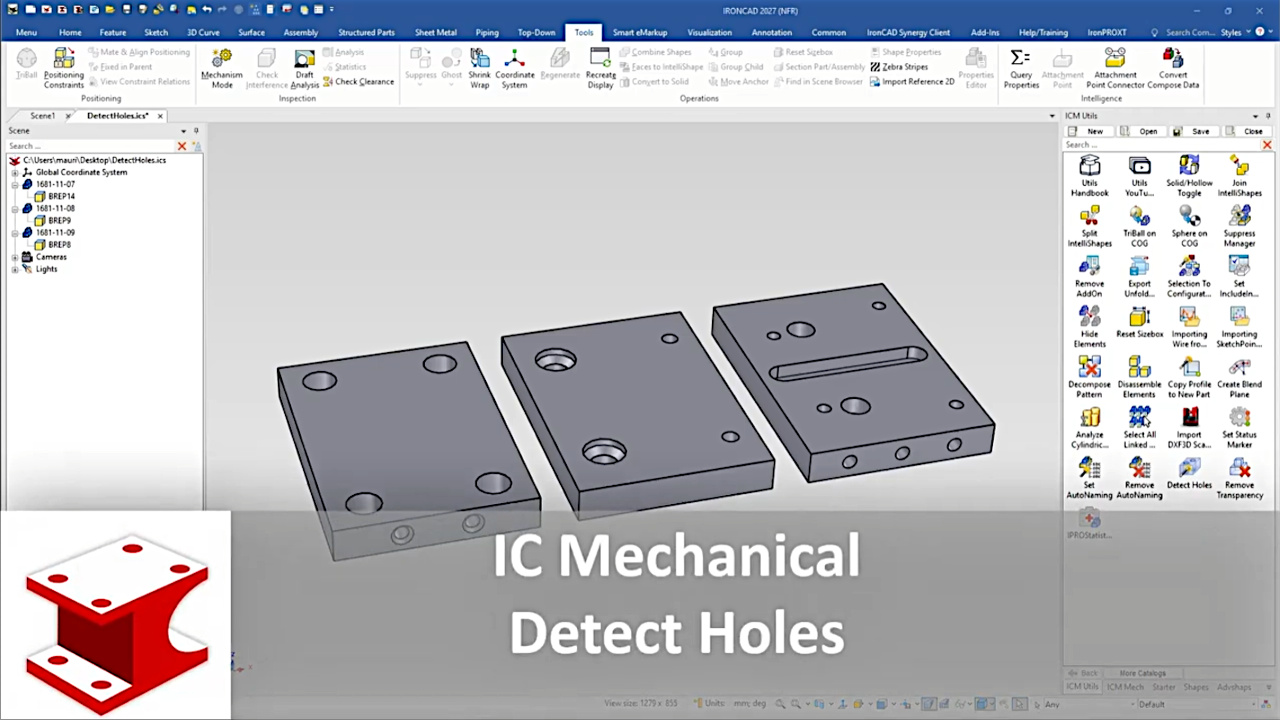
Task: Open the Visualization ribbon tab
Action: [709, 32]
